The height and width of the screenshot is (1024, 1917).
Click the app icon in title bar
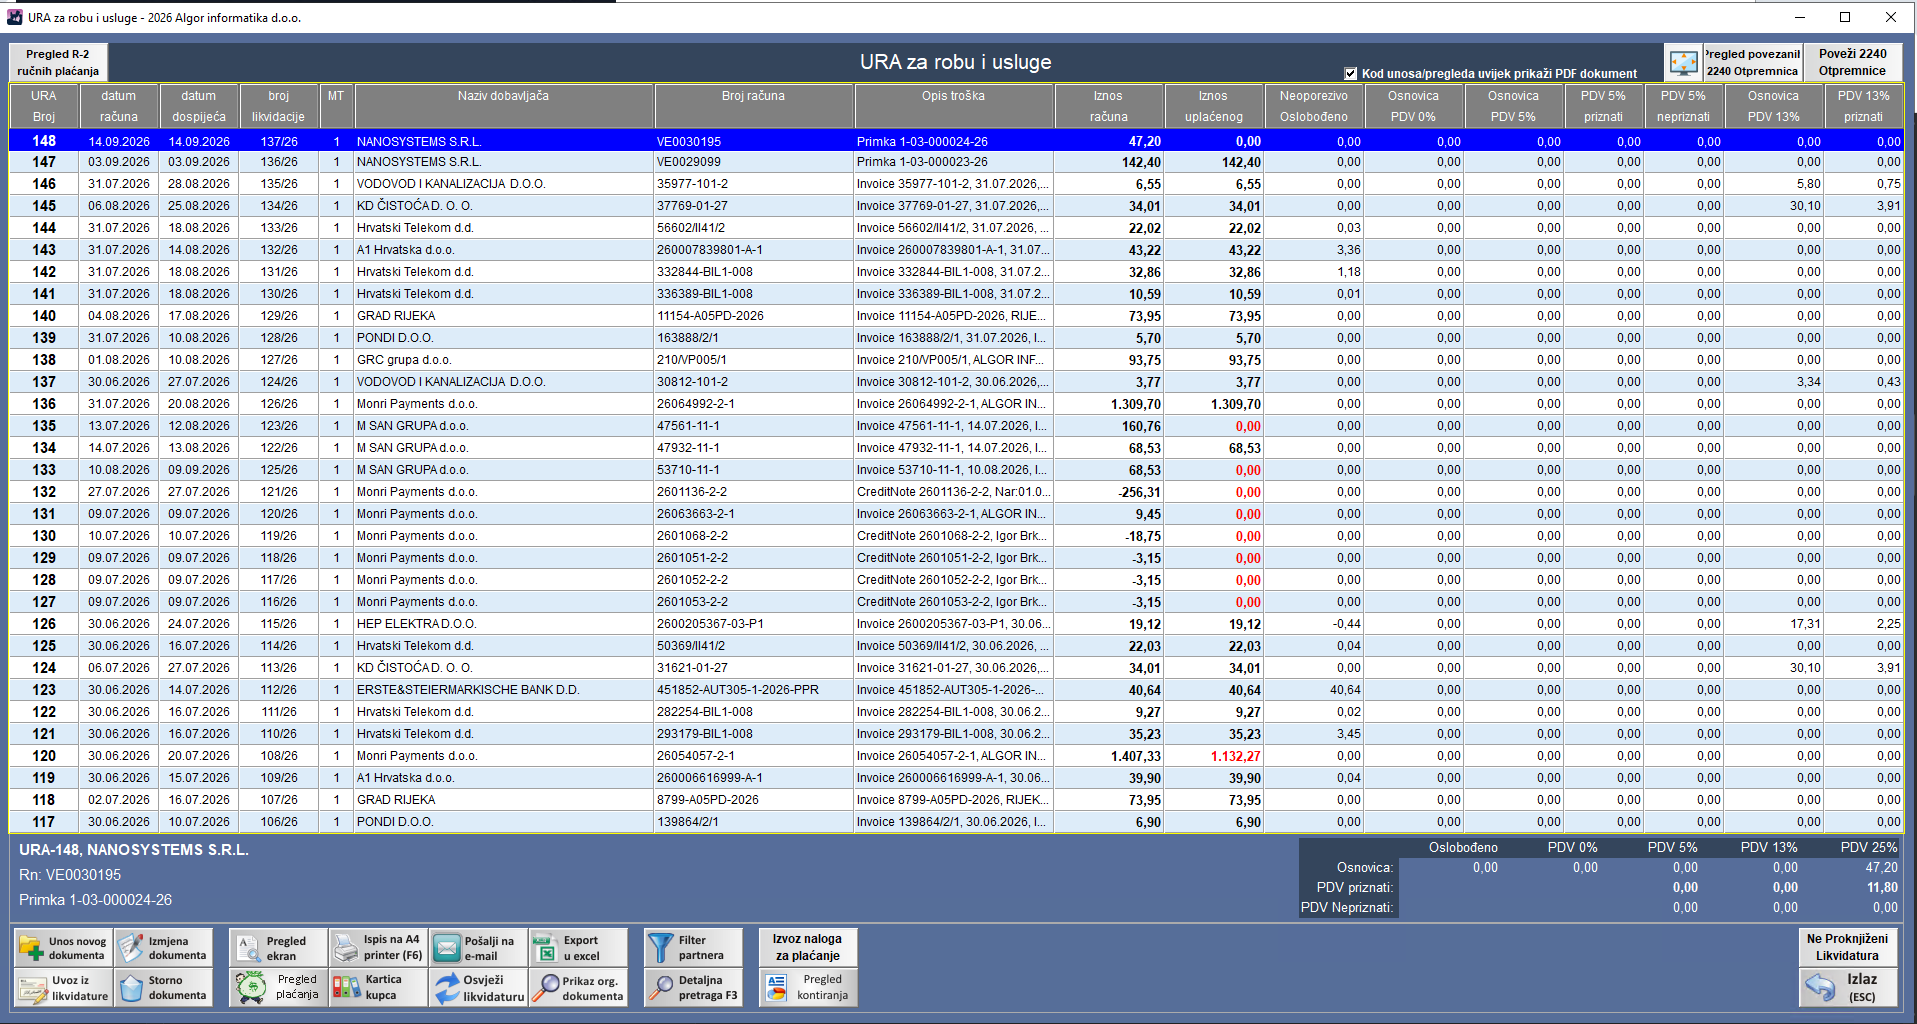[14, 17]
